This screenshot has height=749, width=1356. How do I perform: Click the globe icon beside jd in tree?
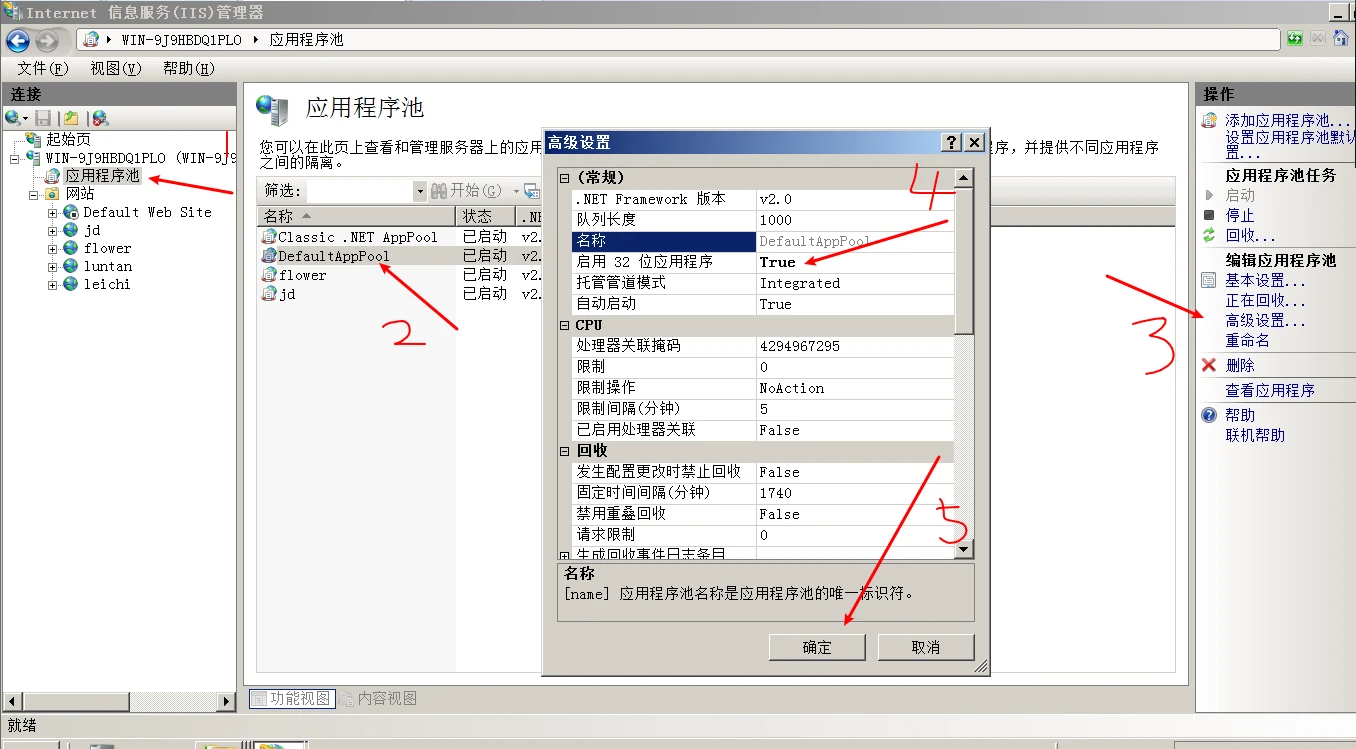coord(70,230)
